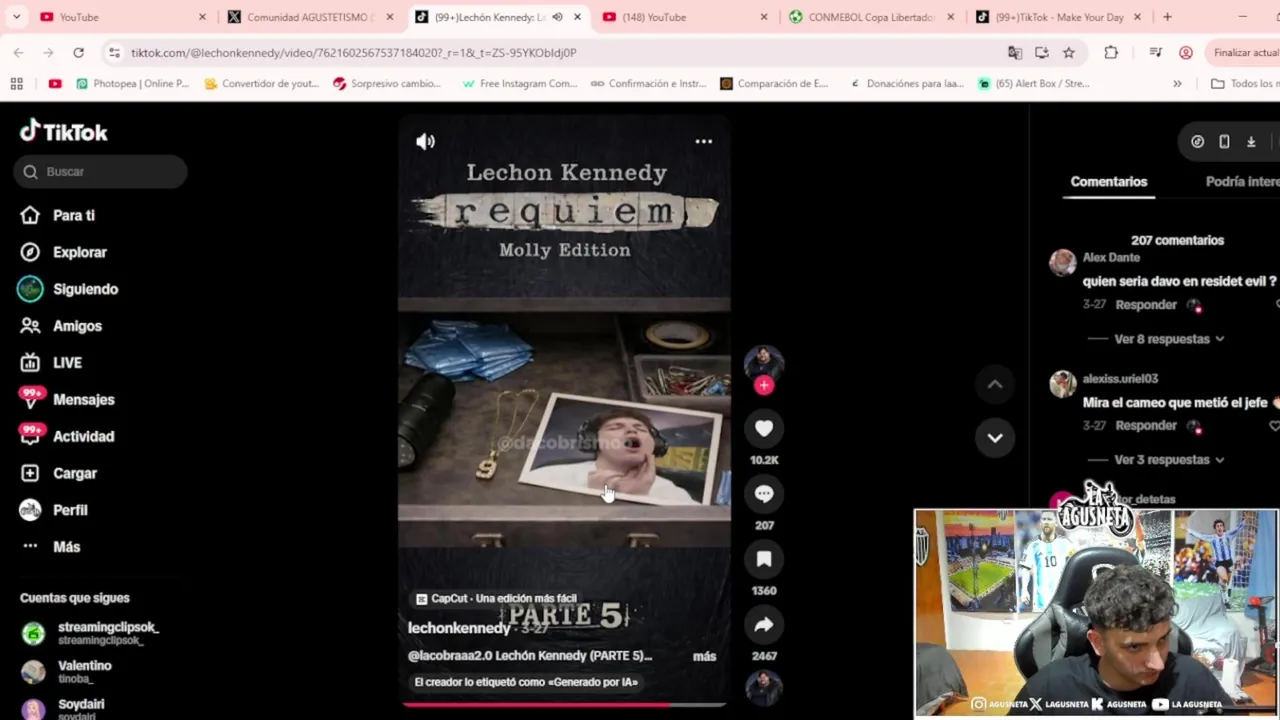Open comments via the speech bubble icon

pos(764,494)
